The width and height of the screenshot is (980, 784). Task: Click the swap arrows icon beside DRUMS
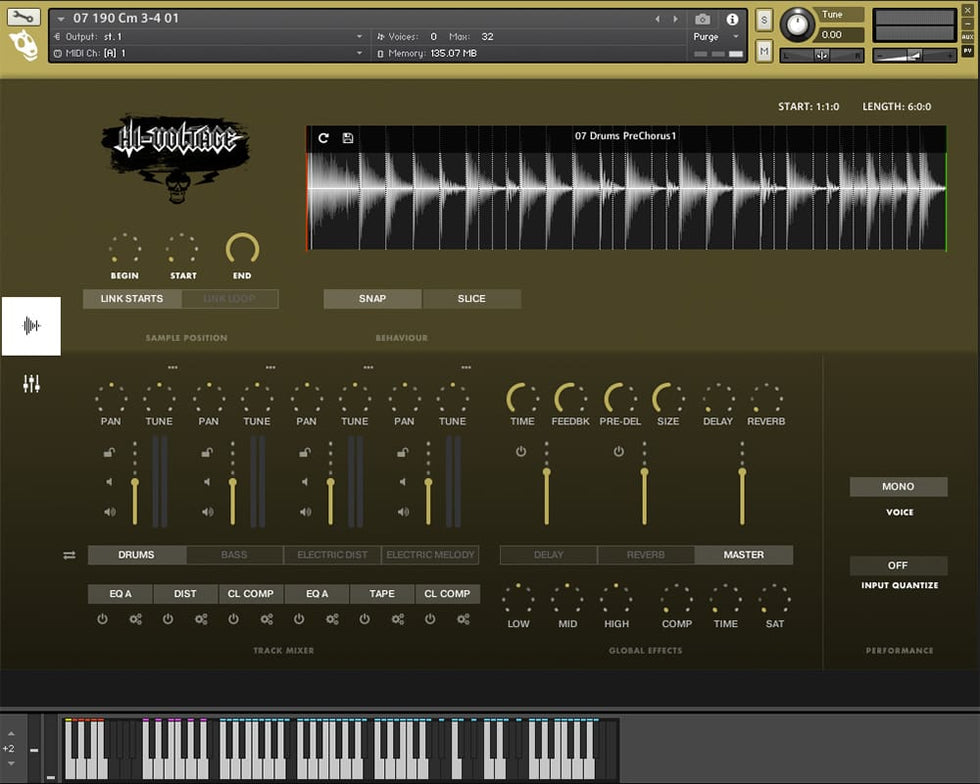point(69,555)
